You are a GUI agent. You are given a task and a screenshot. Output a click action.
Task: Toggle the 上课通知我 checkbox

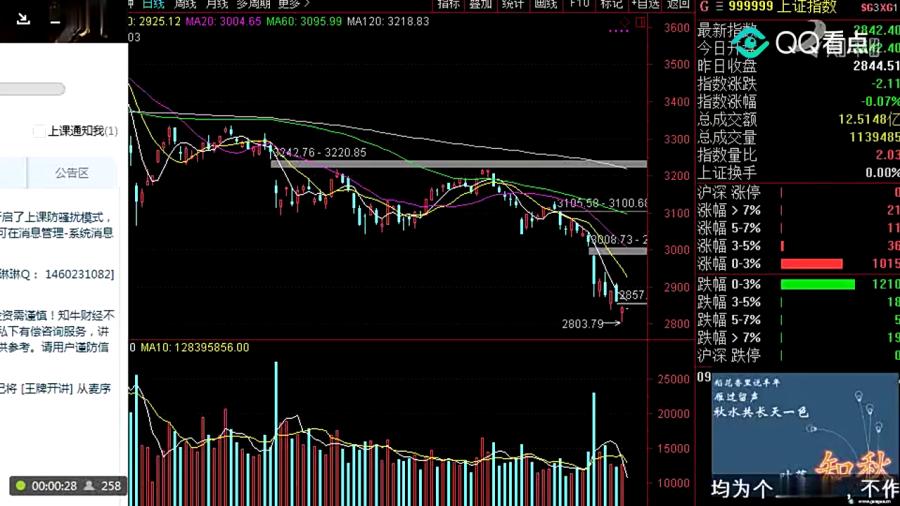[39, 131]
